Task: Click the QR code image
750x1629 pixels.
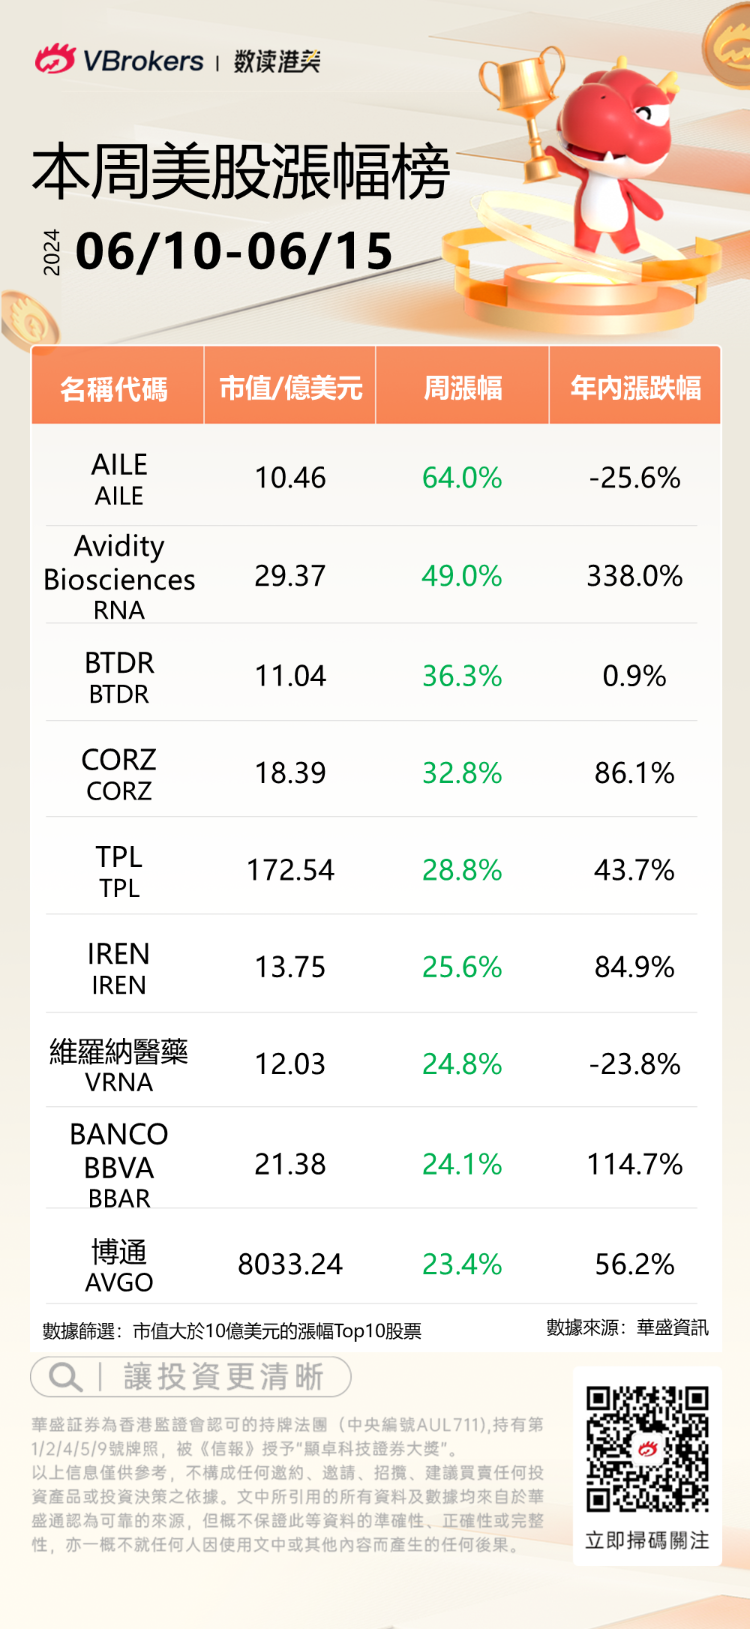Action: (x=647, y=1448)
